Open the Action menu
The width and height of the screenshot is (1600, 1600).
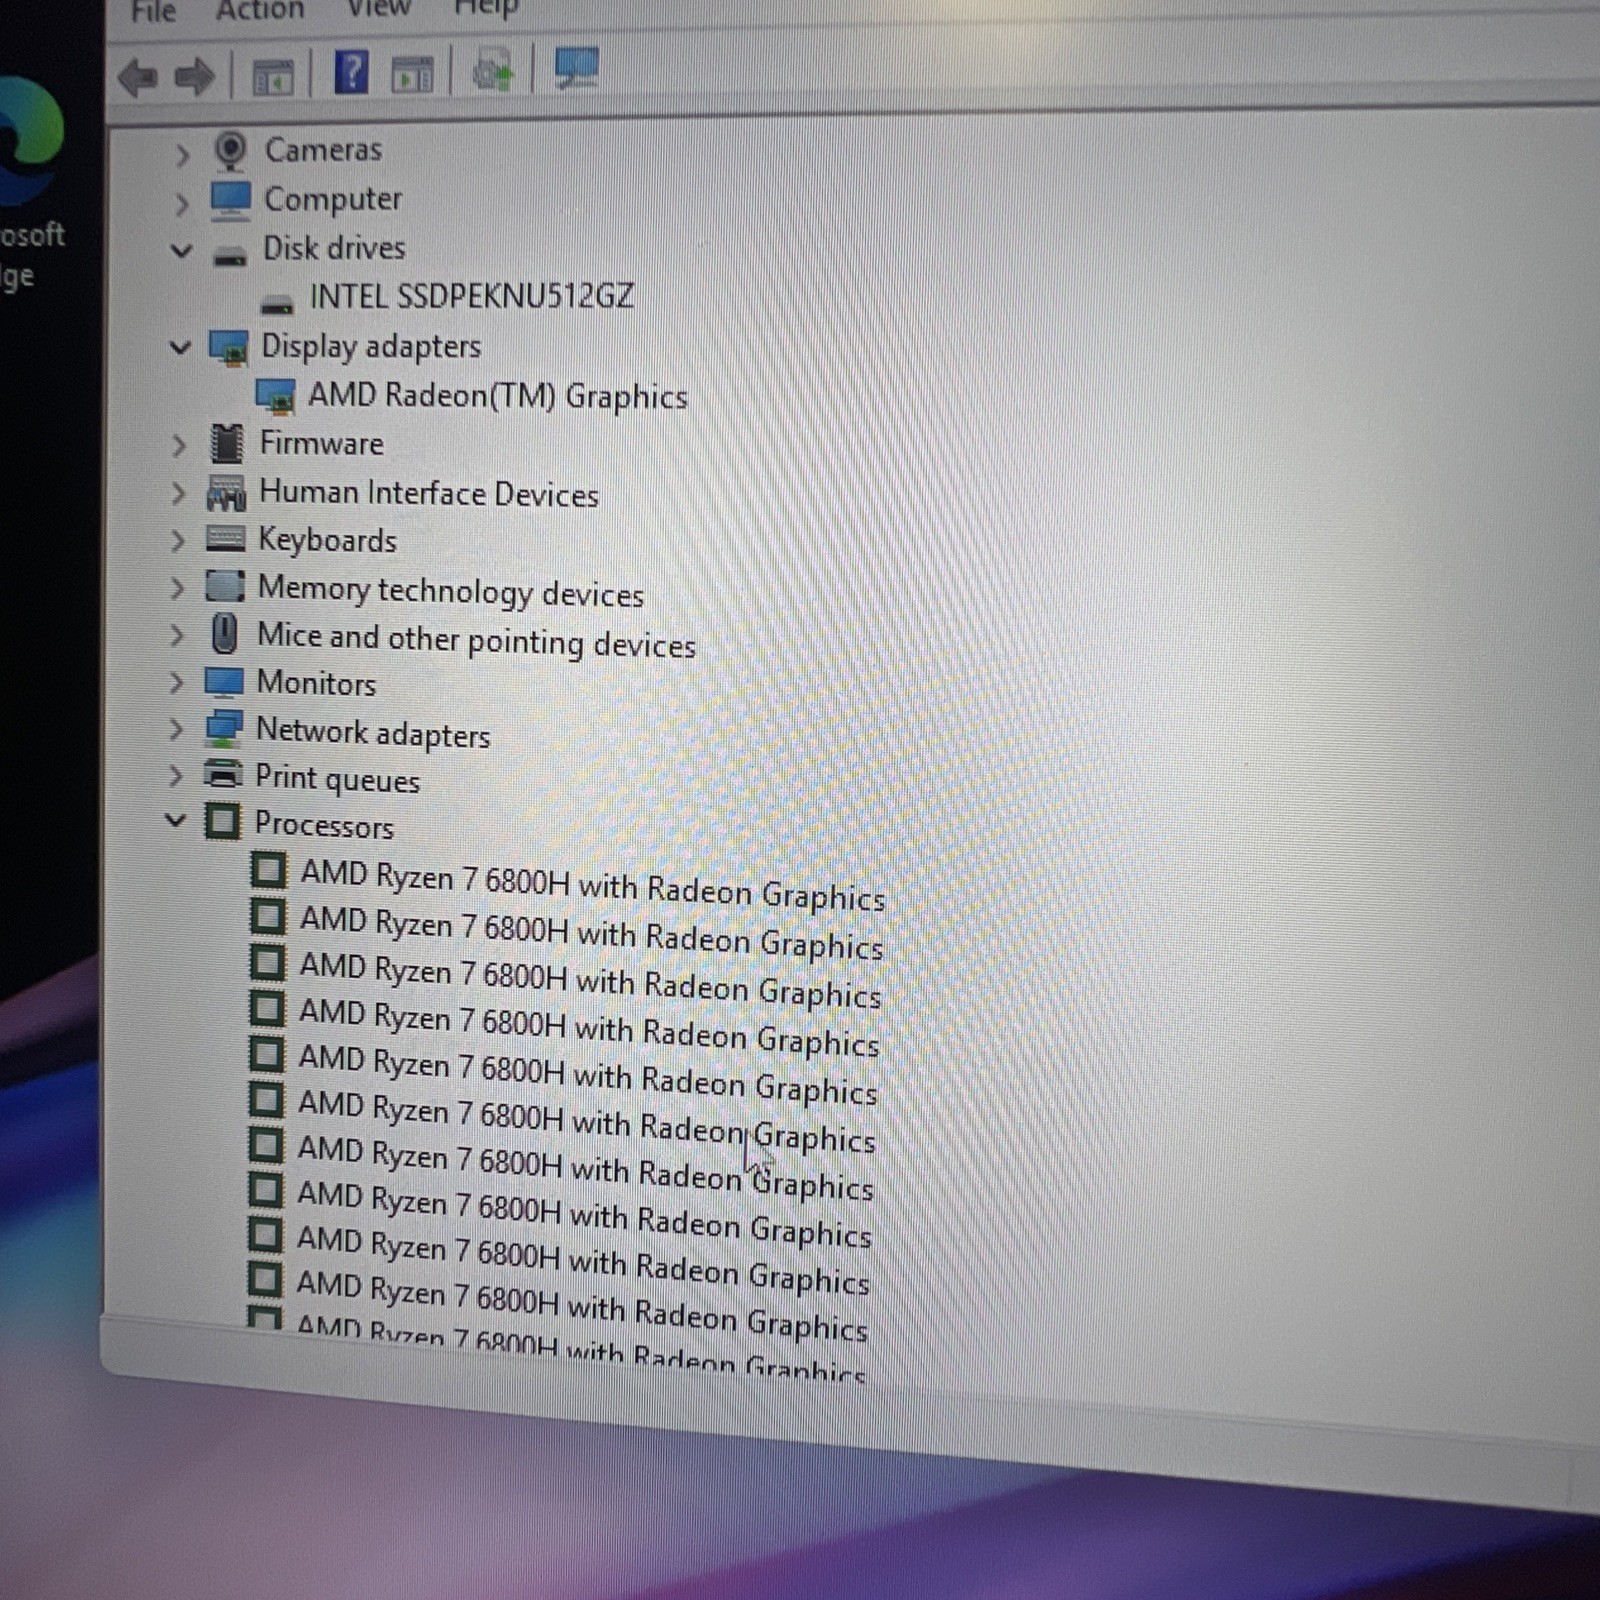260,10
